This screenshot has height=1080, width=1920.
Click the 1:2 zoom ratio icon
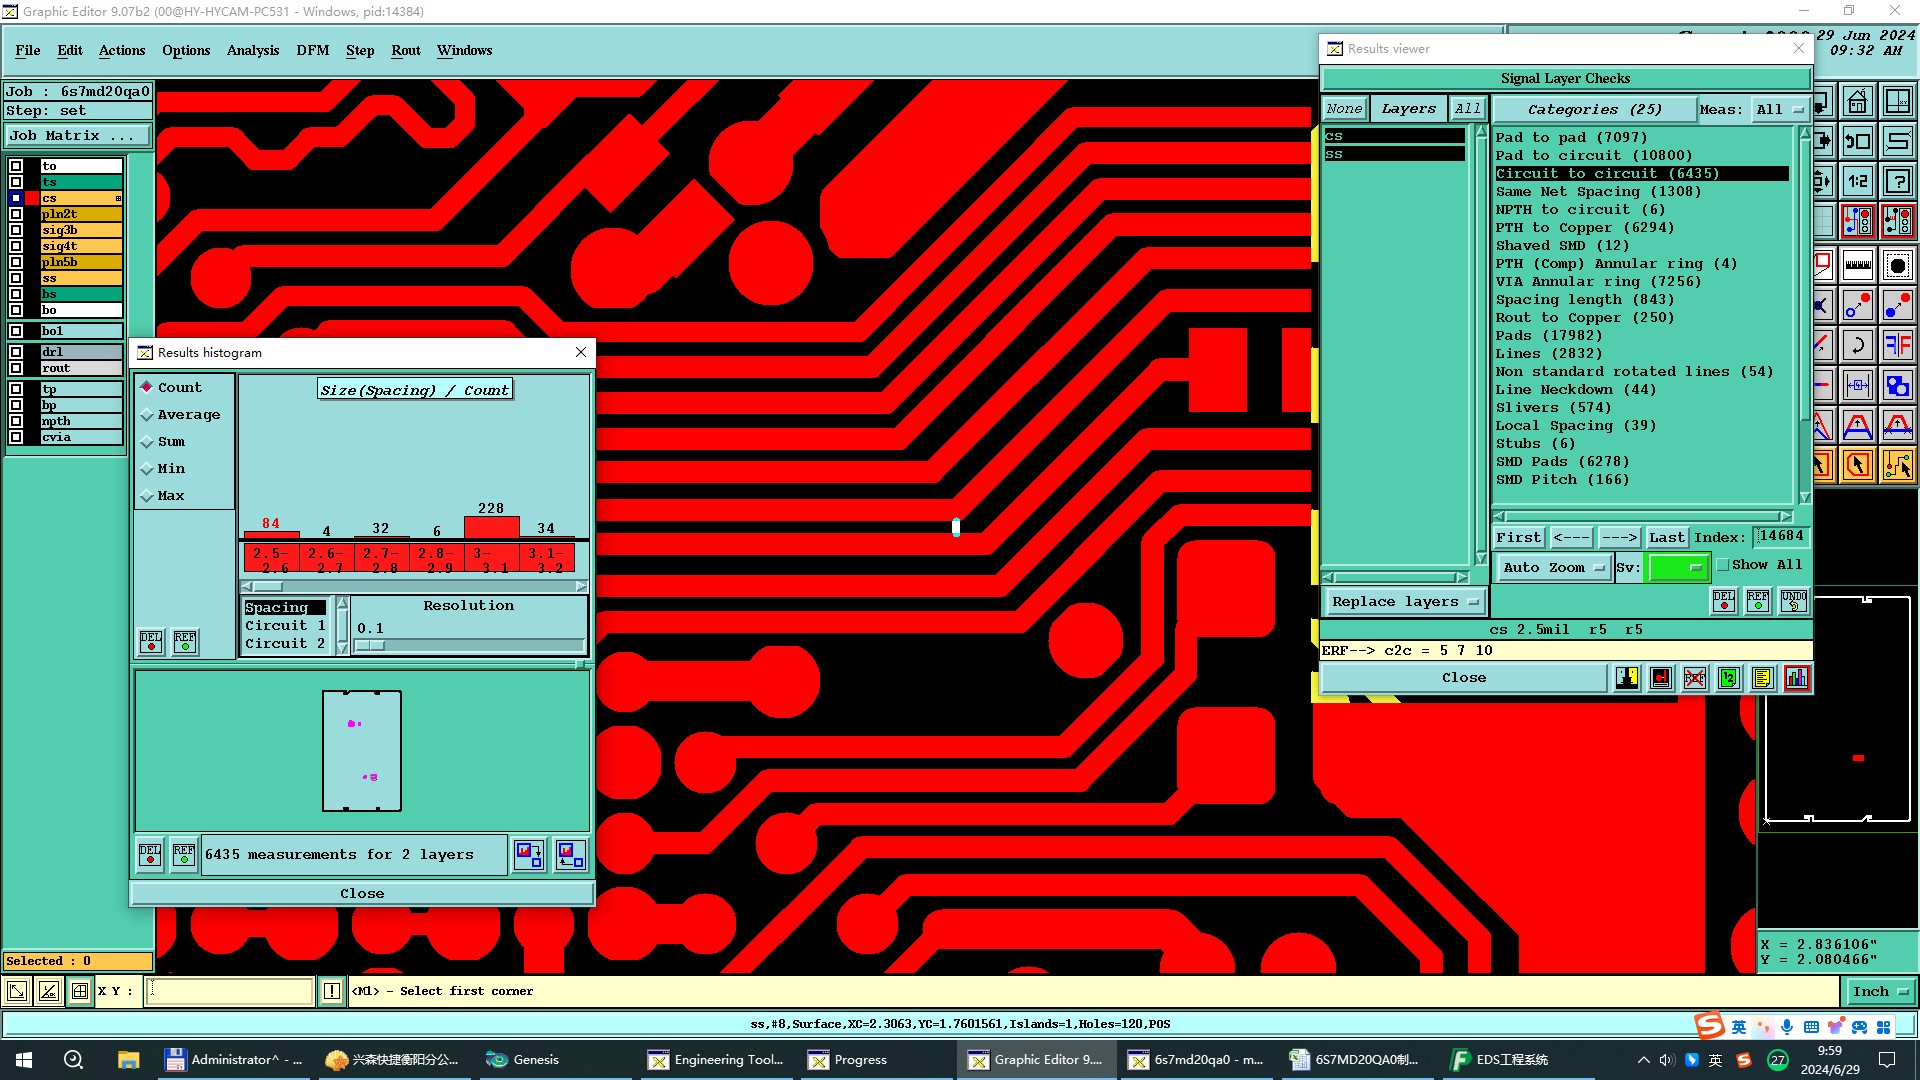[x=1857, y=181]
